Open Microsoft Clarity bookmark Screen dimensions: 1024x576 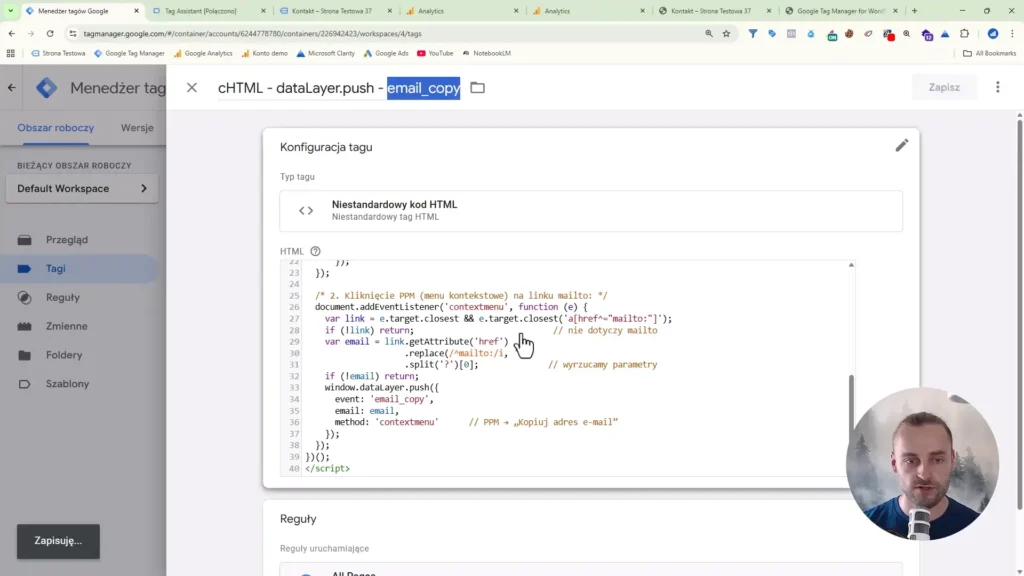(x=325, y=54)
